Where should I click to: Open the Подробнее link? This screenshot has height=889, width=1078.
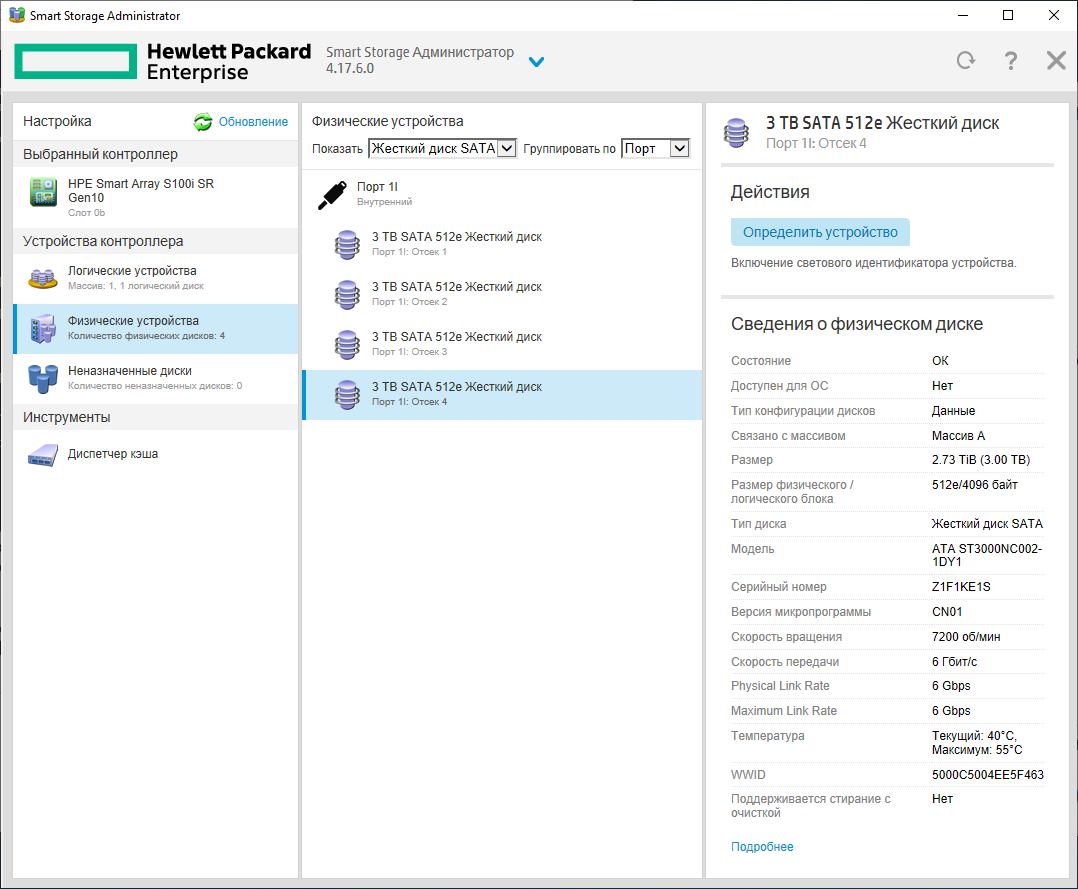762,846
